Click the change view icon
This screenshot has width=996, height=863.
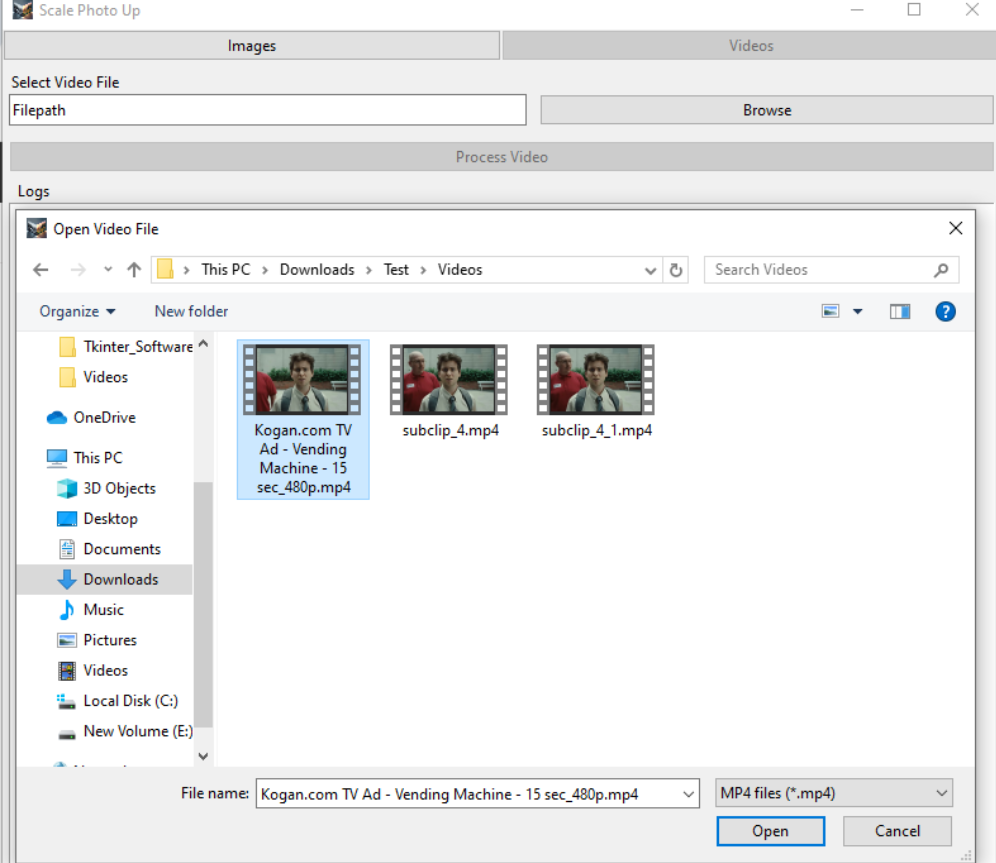pos(831,312)
